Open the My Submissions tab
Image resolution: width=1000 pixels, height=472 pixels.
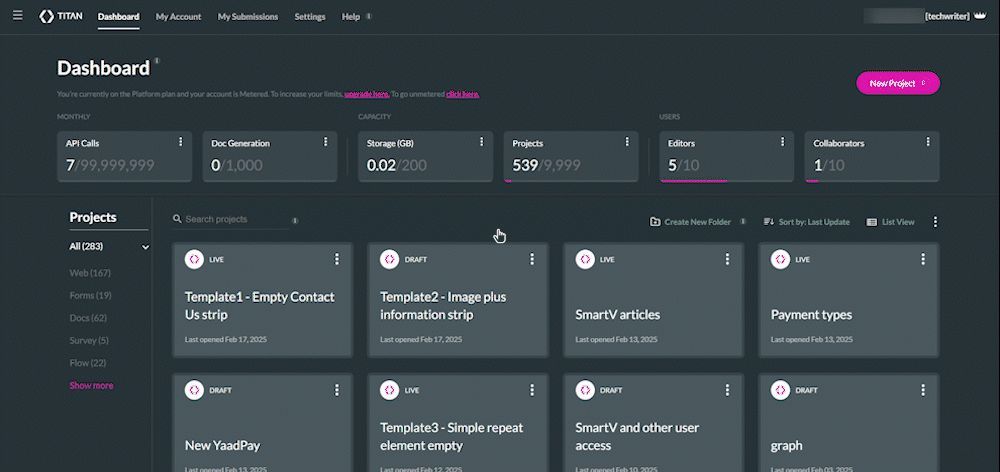pyautogui.click(x=248, y=17)
